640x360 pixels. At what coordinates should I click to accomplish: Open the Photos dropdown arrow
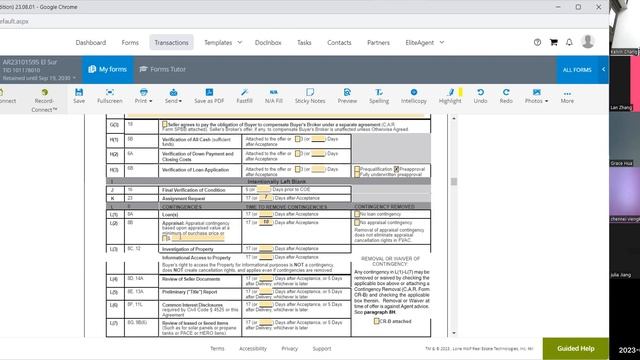(546, 101)
